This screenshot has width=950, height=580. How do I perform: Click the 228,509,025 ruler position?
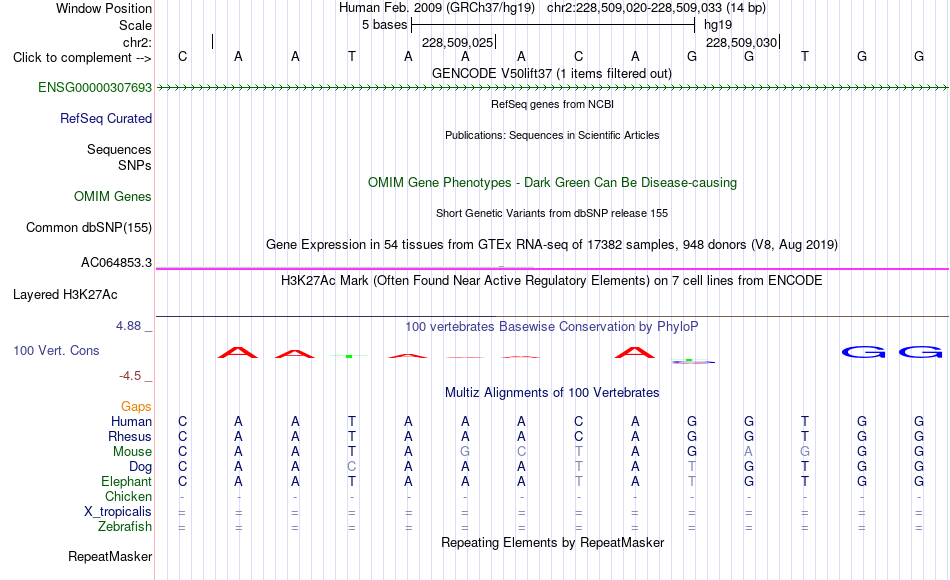457,42
